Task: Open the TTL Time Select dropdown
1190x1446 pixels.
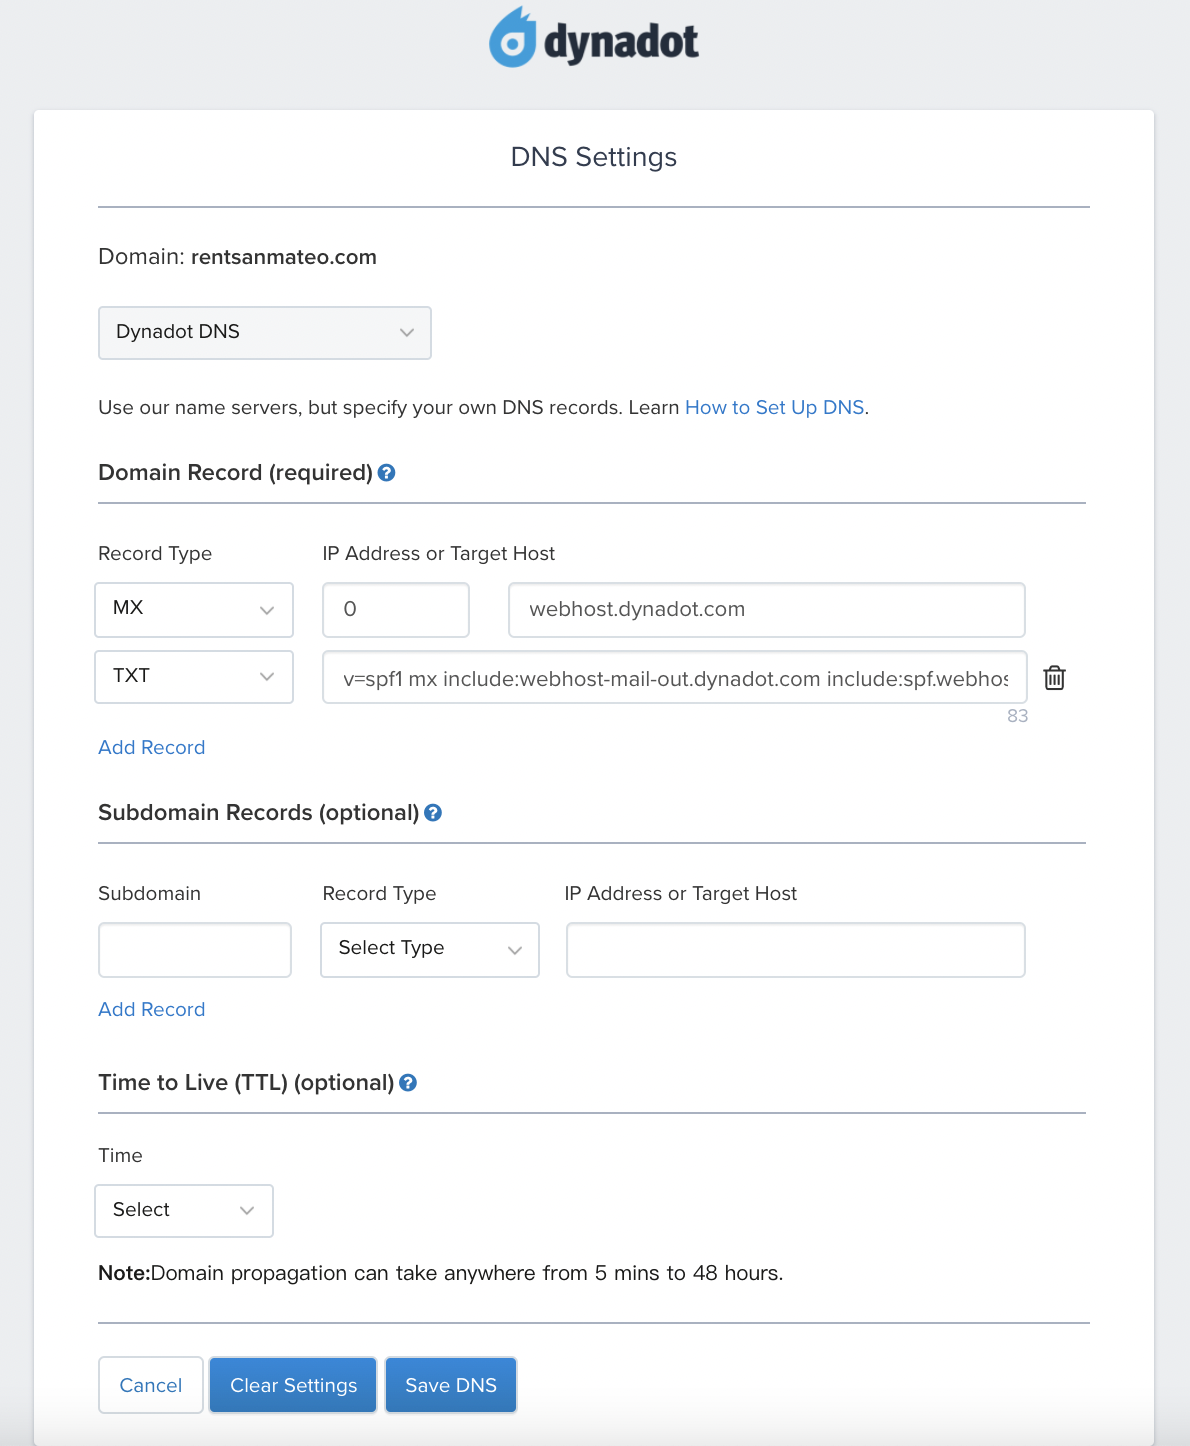Action: point(184,1211)
